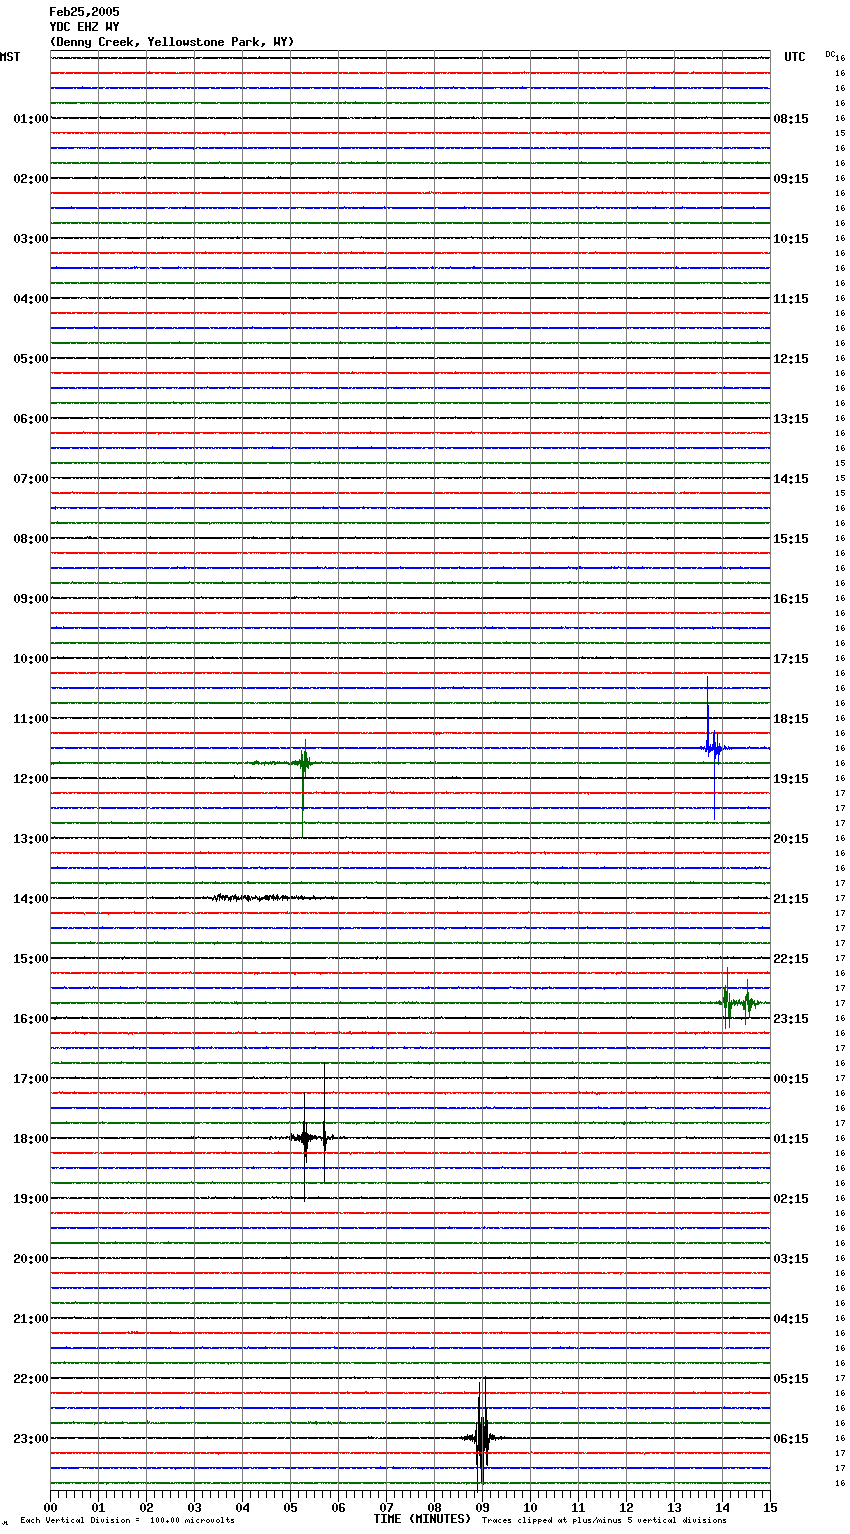The image size is (850, 1534).
Task: Select the 01:00 MST time label
Action: tap(30, 119)
